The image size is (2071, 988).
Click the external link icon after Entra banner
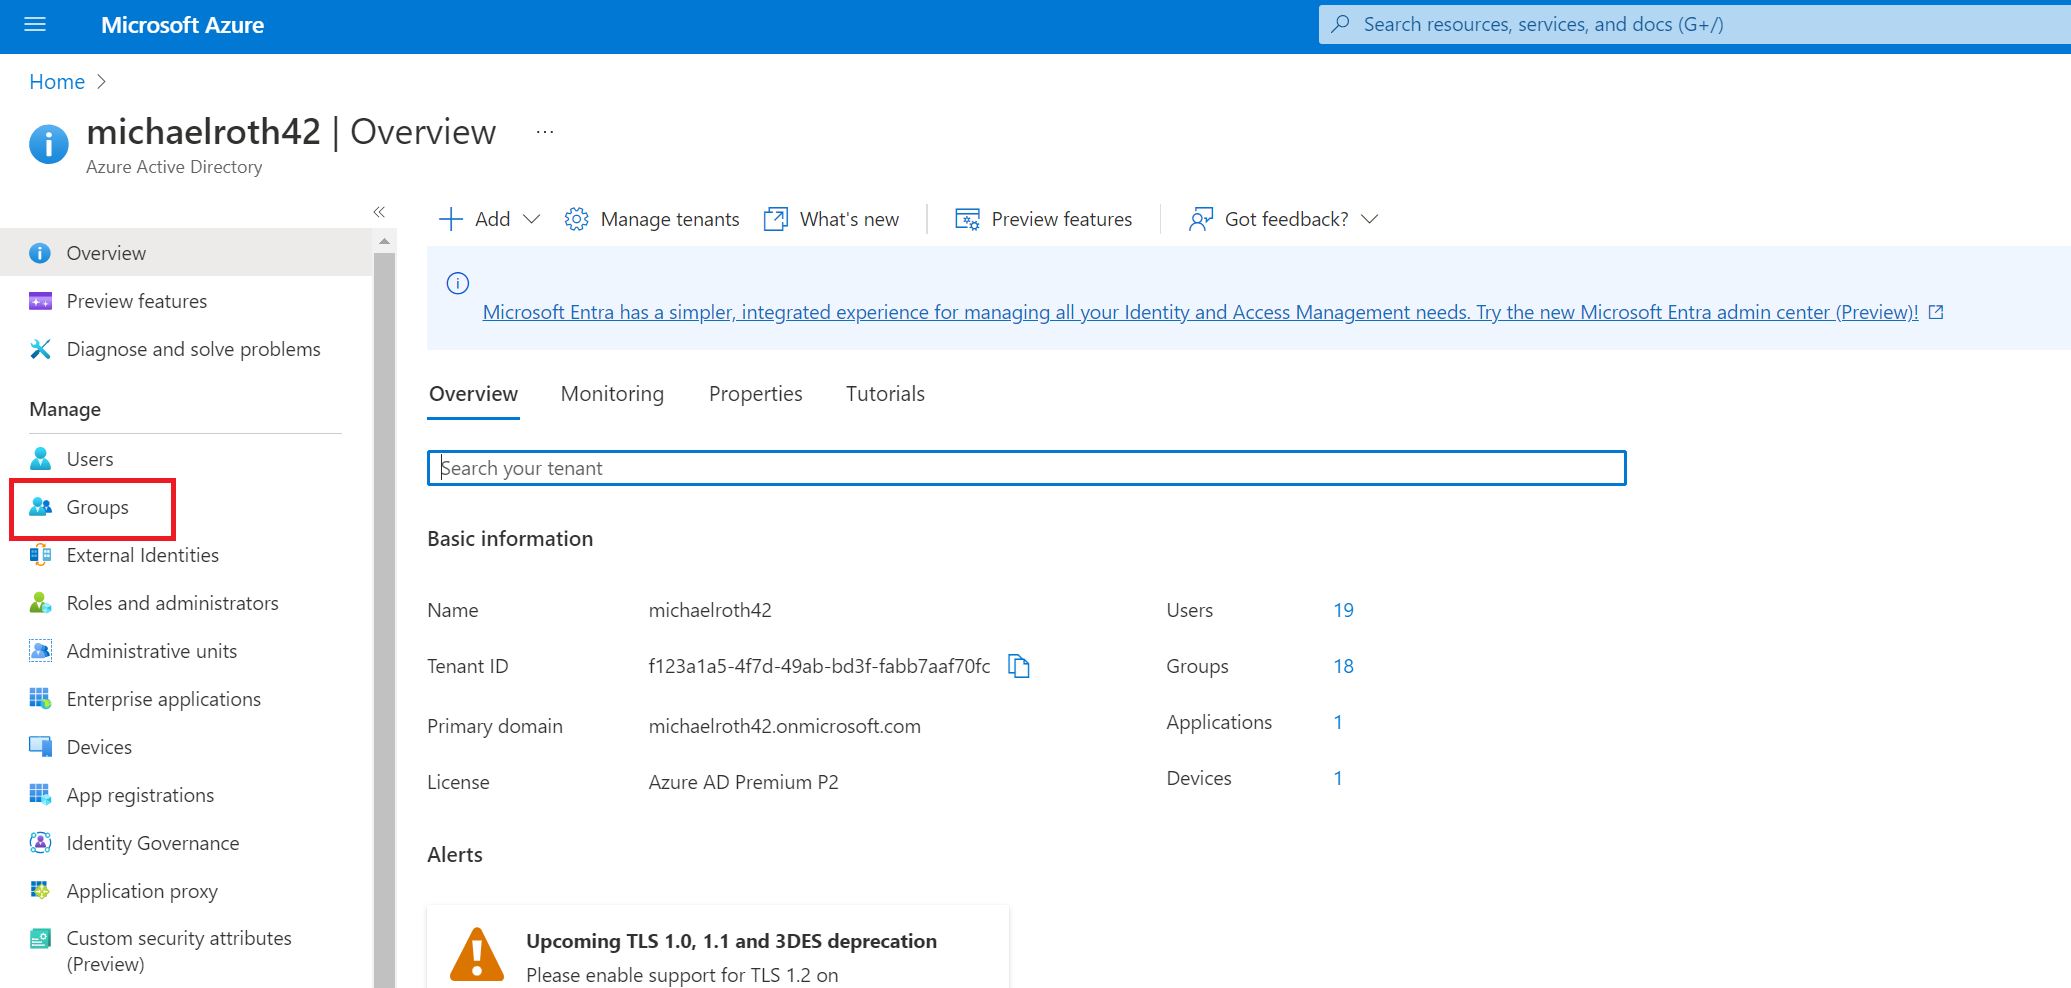pyautogui.click(x=1936, y=312)
